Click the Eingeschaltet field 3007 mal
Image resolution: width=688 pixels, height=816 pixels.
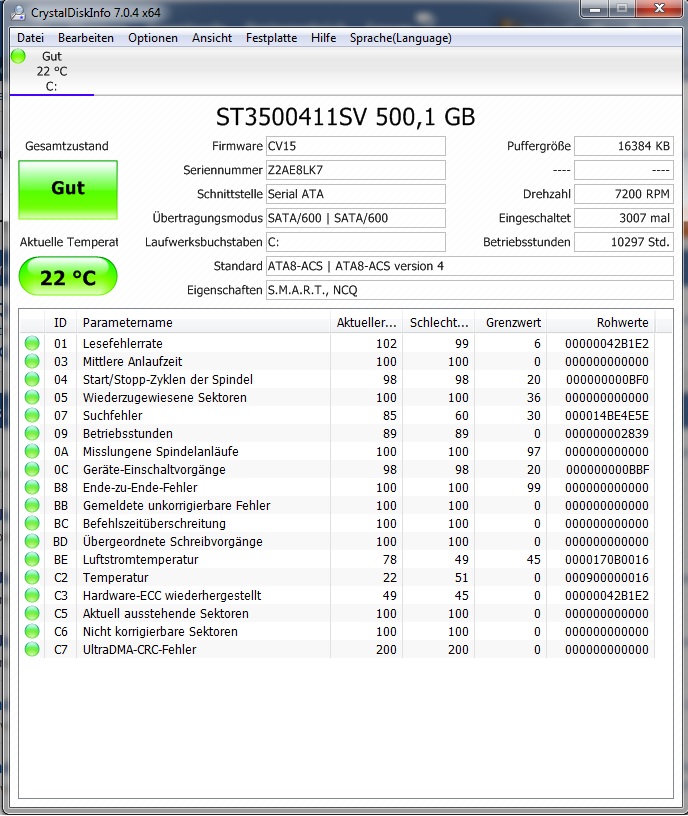point(624,218)
